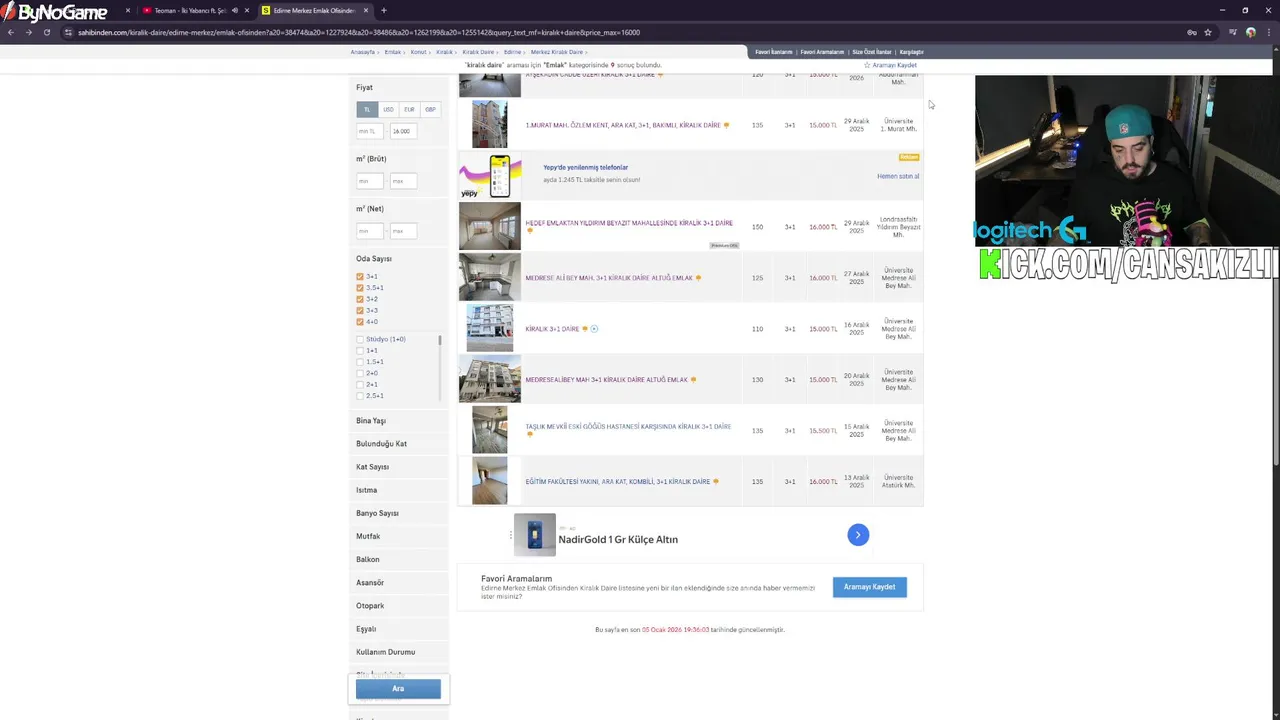Uncheck the 3+3 room checkbox
Viewport: 1280px width, 720px height.
pyautogui.click(x=360, y=310)
